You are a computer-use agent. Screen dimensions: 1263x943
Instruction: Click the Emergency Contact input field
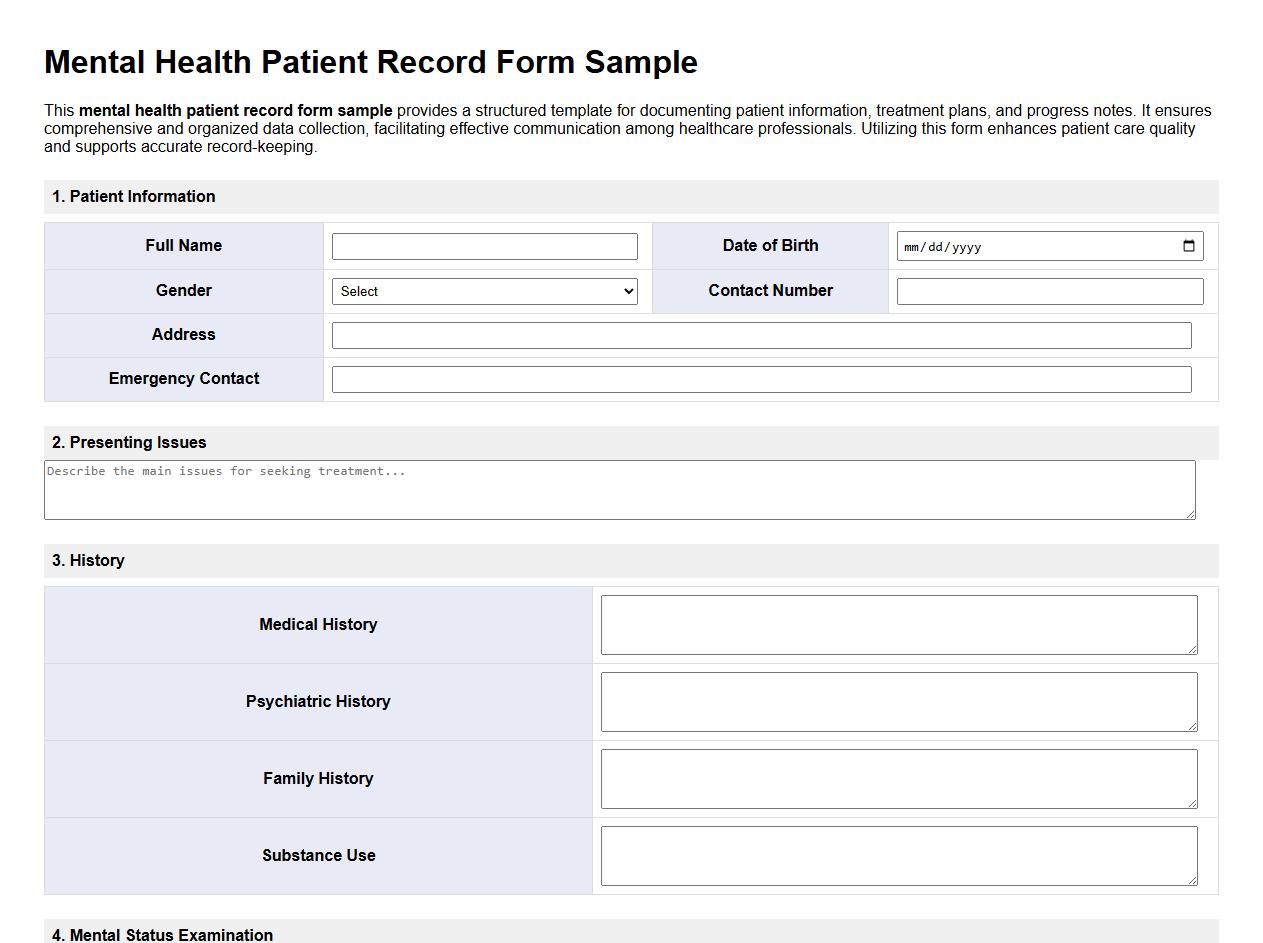(x=762, y=379)
